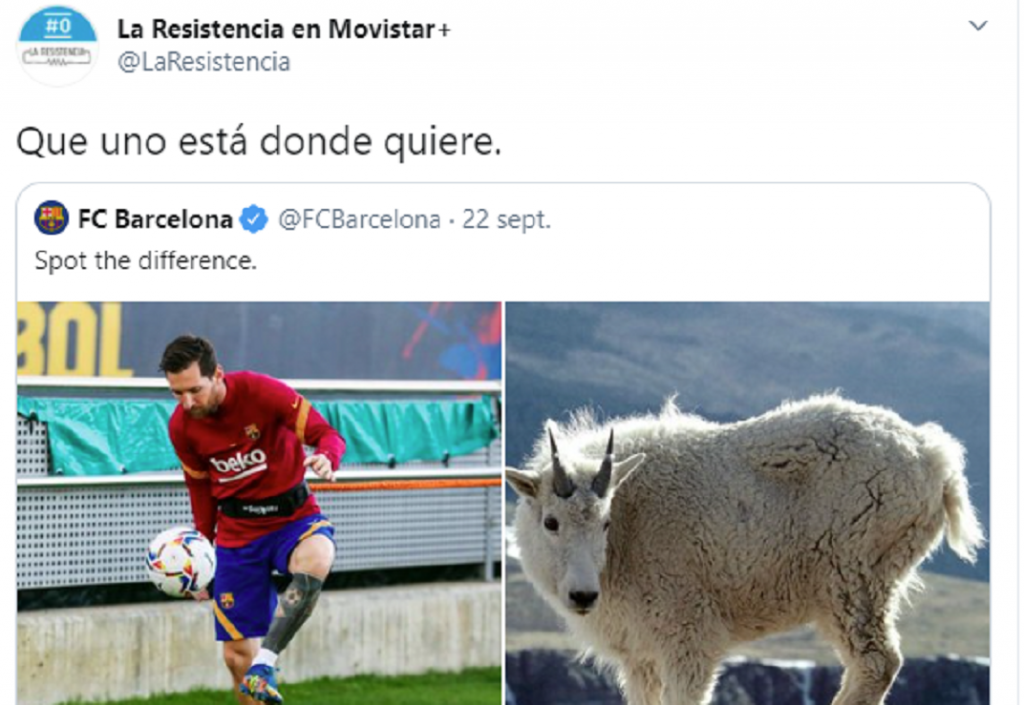Click the soccer ball in left photo

[x=181, y=563]
